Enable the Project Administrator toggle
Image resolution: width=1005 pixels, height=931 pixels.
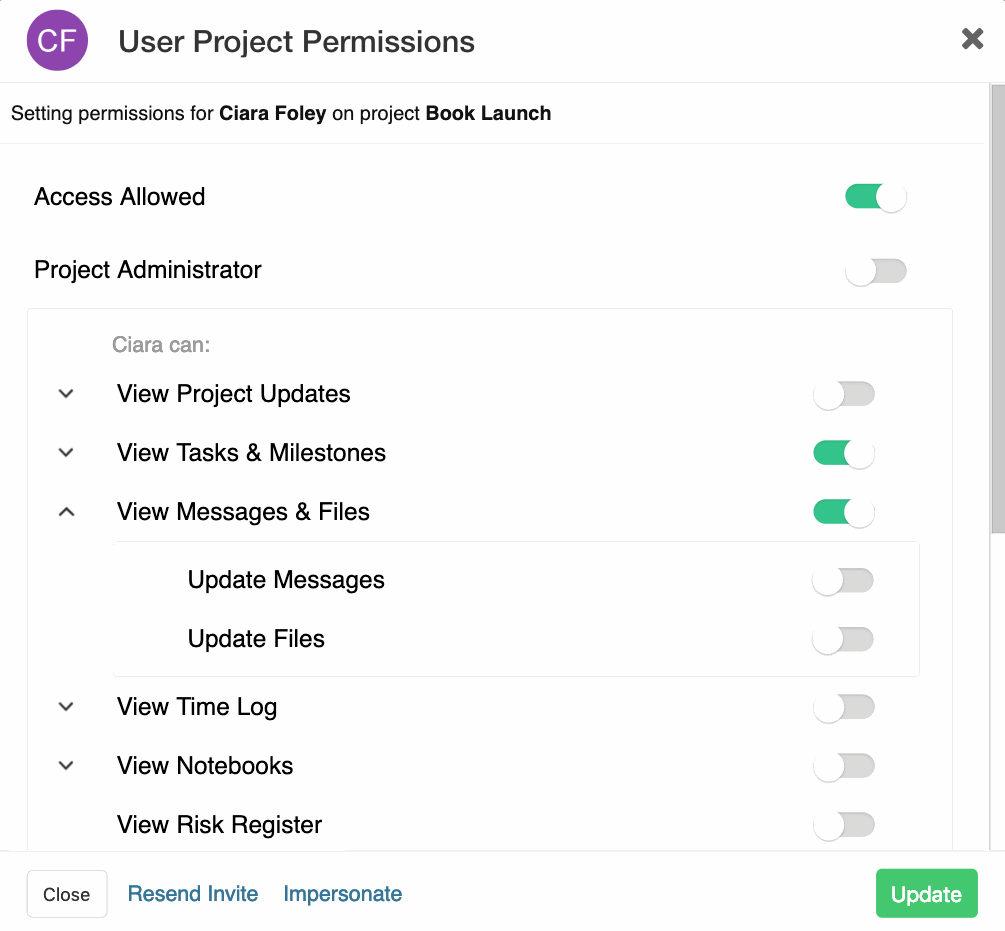[x=876, y=271]
